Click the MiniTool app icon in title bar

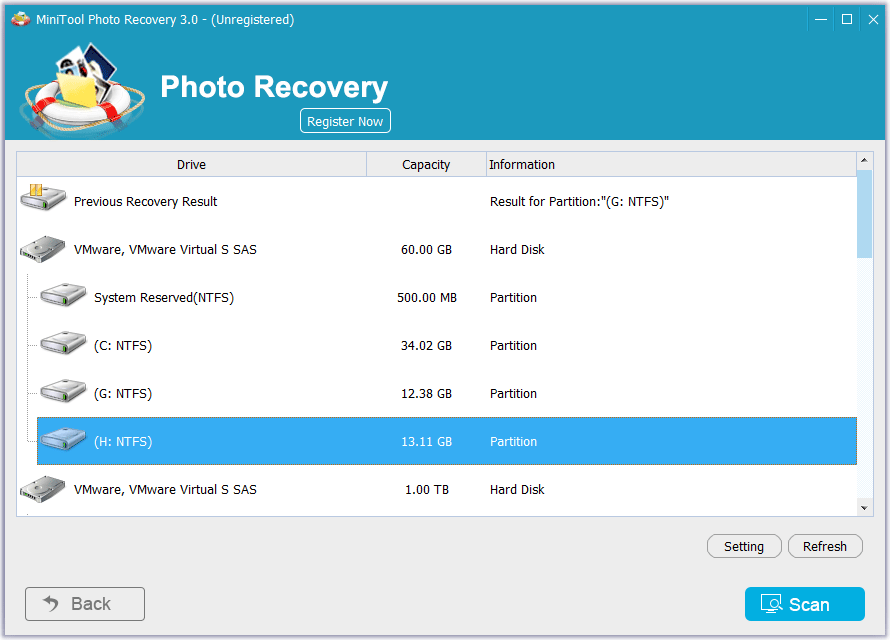point(20,19)
